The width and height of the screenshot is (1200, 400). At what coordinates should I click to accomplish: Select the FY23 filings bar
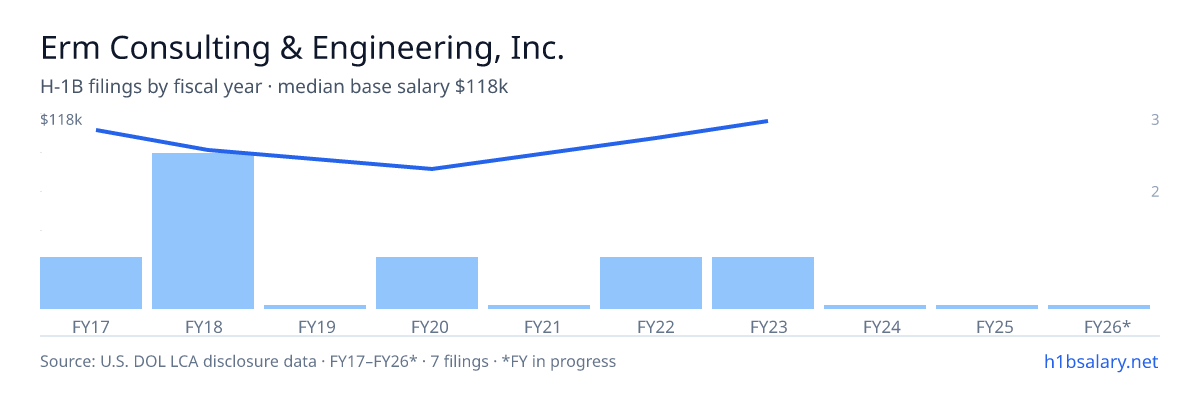pyautogui.click(x=763, y=283)
